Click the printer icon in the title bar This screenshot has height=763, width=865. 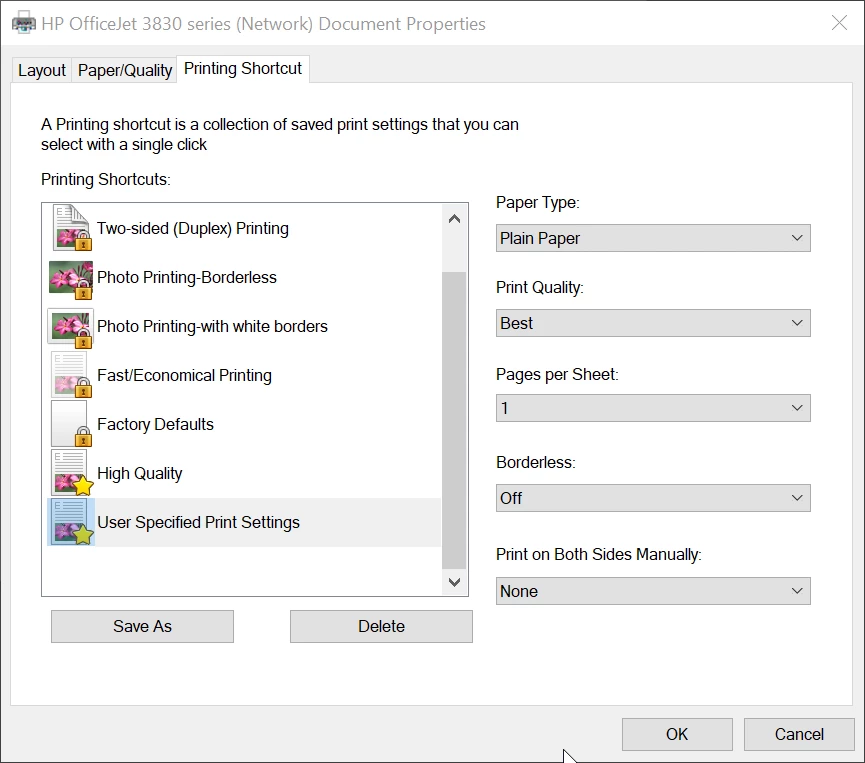[24, 24]
